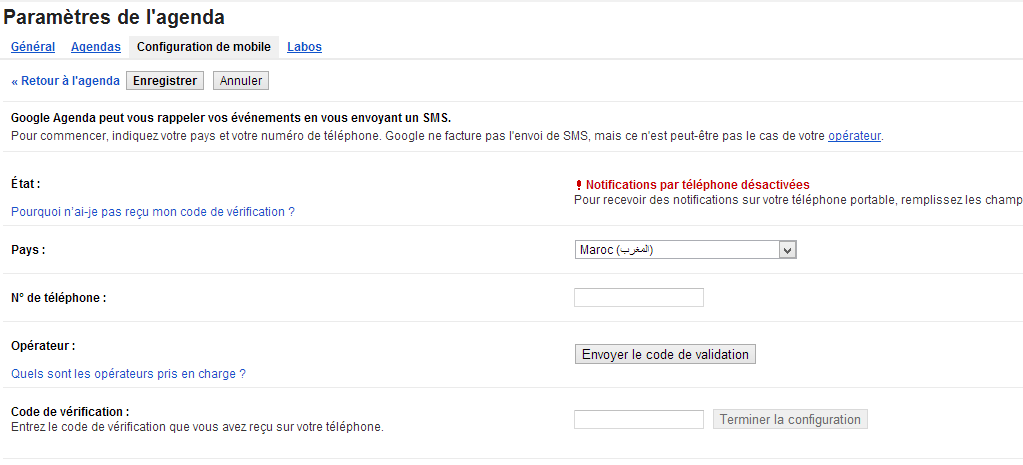Switch to the Général tab

(33, 47)
